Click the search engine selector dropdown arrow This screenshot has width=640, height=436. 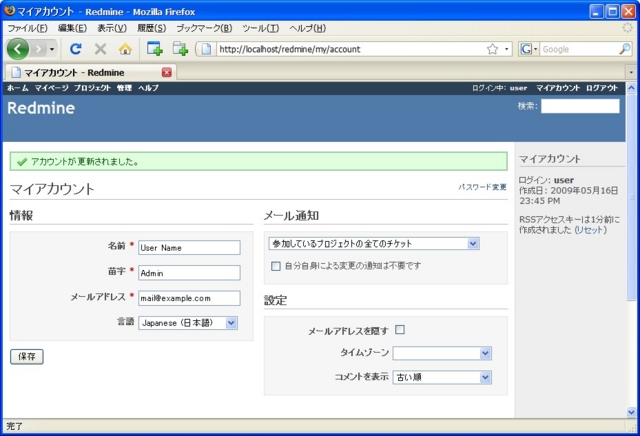(x=535, y=49)
